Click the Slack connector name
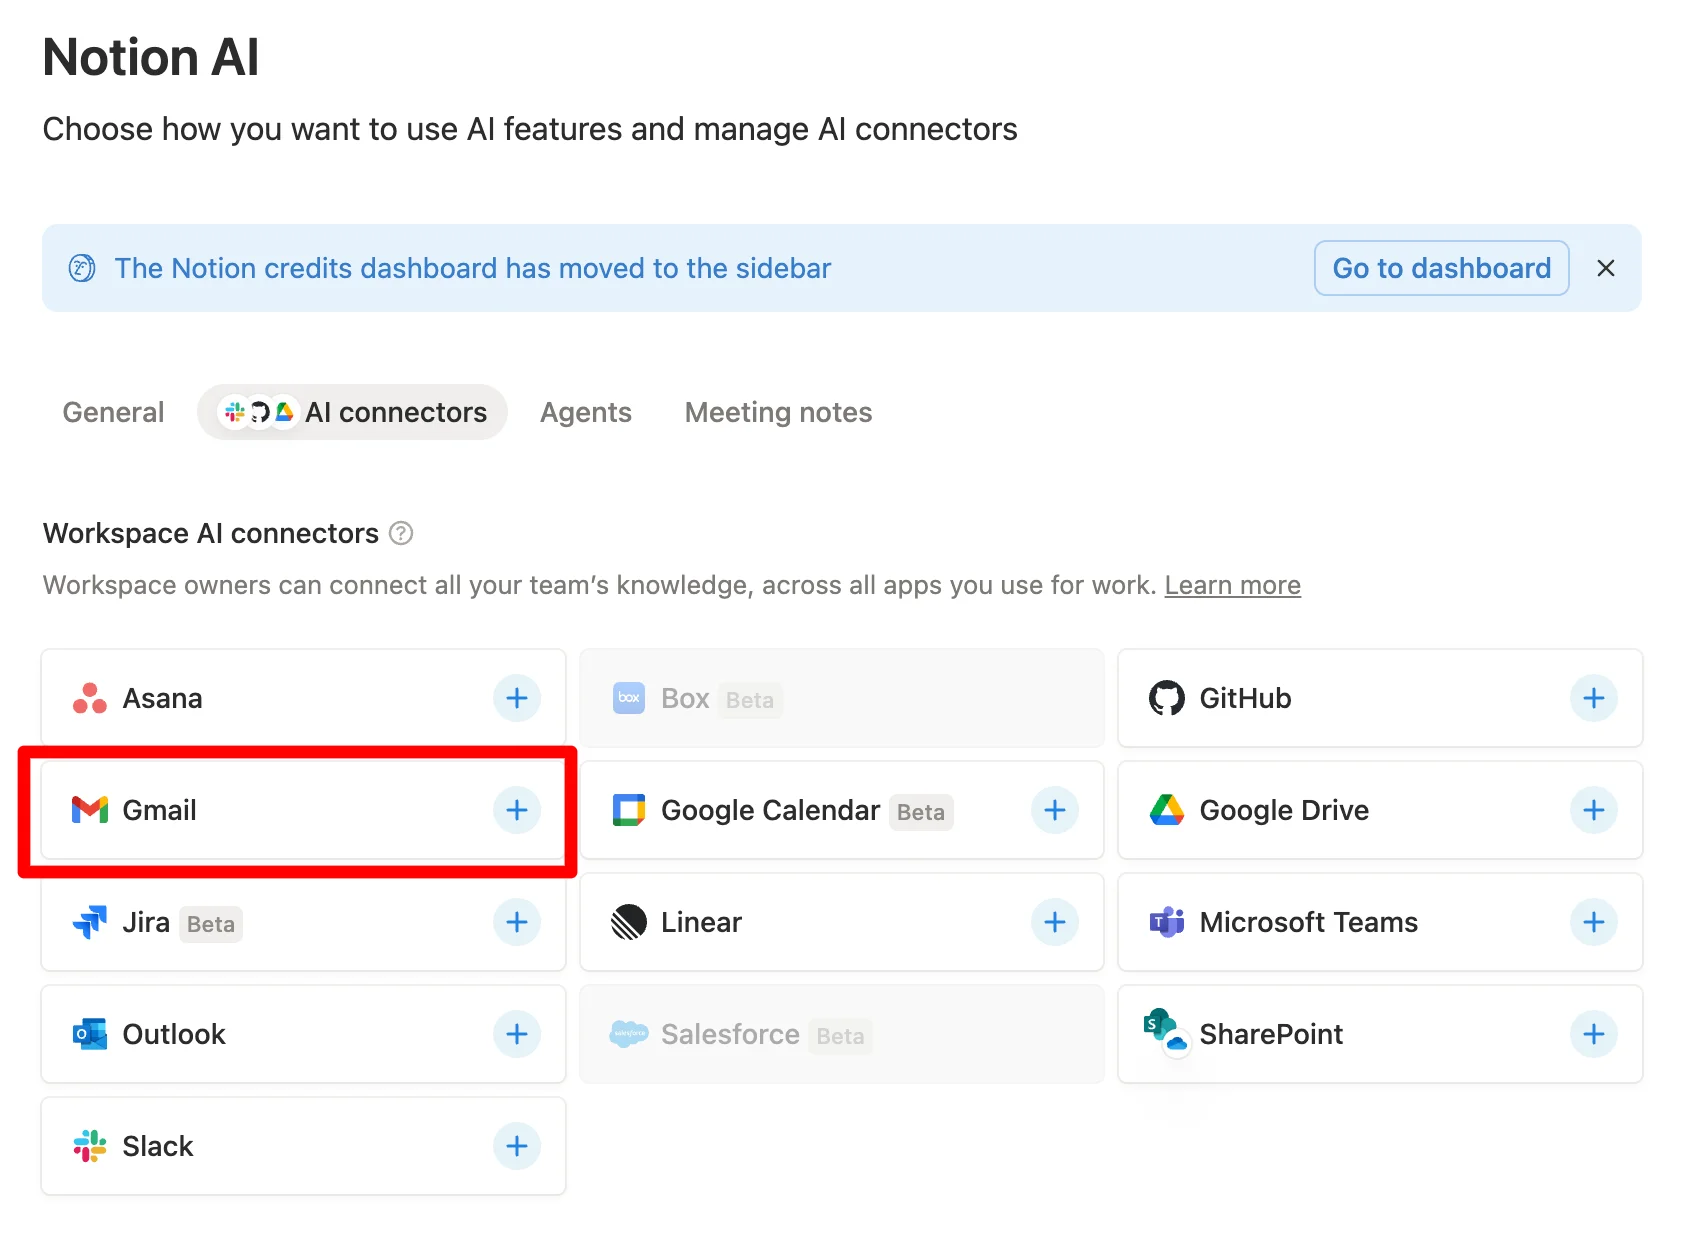 158,1146
